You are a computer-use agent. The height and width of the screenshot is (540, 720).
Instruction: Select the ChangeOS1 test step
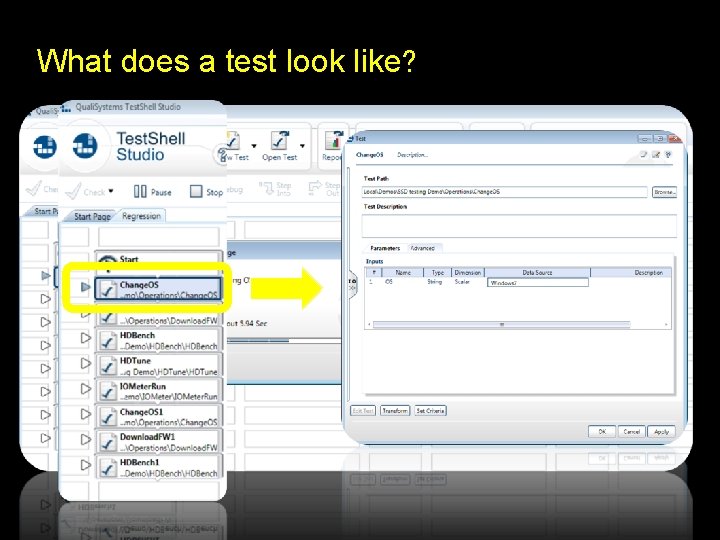pos(158,416)
